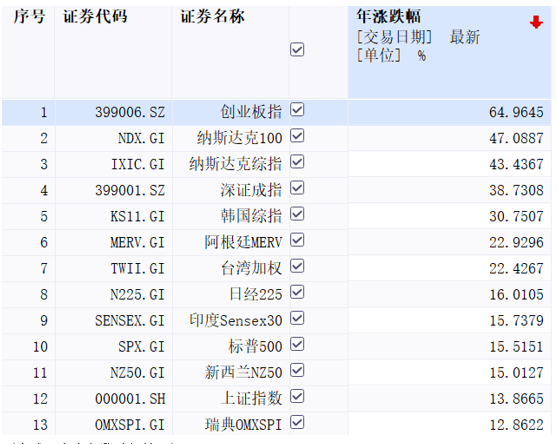
Task: Toggle checkbox for 日经225
Action: coord(297,292)
